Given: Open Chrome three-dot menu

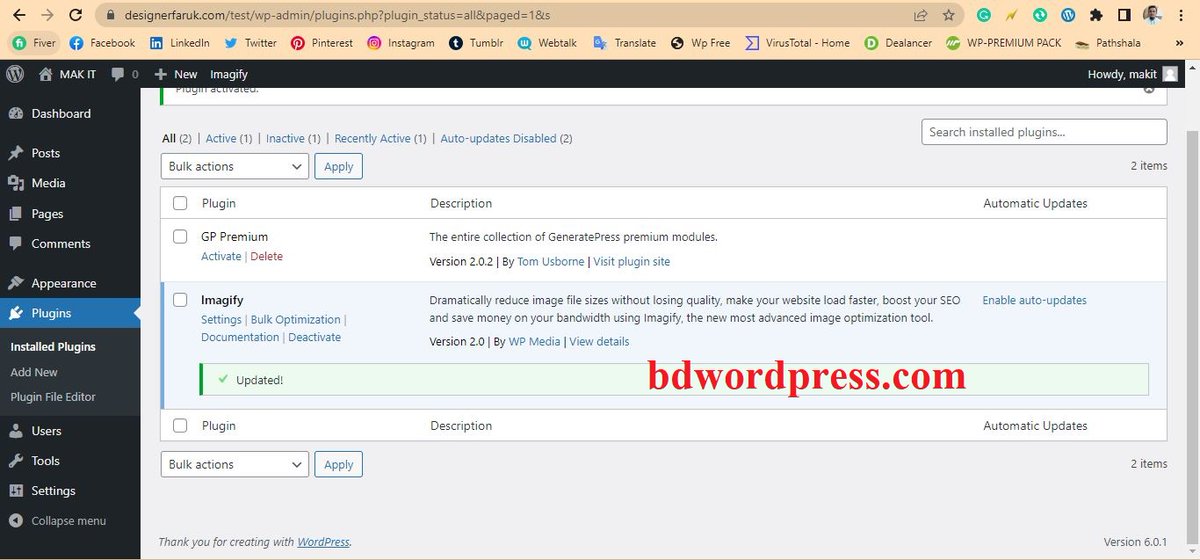Looking at the screenshot, I should (1182, 15).
